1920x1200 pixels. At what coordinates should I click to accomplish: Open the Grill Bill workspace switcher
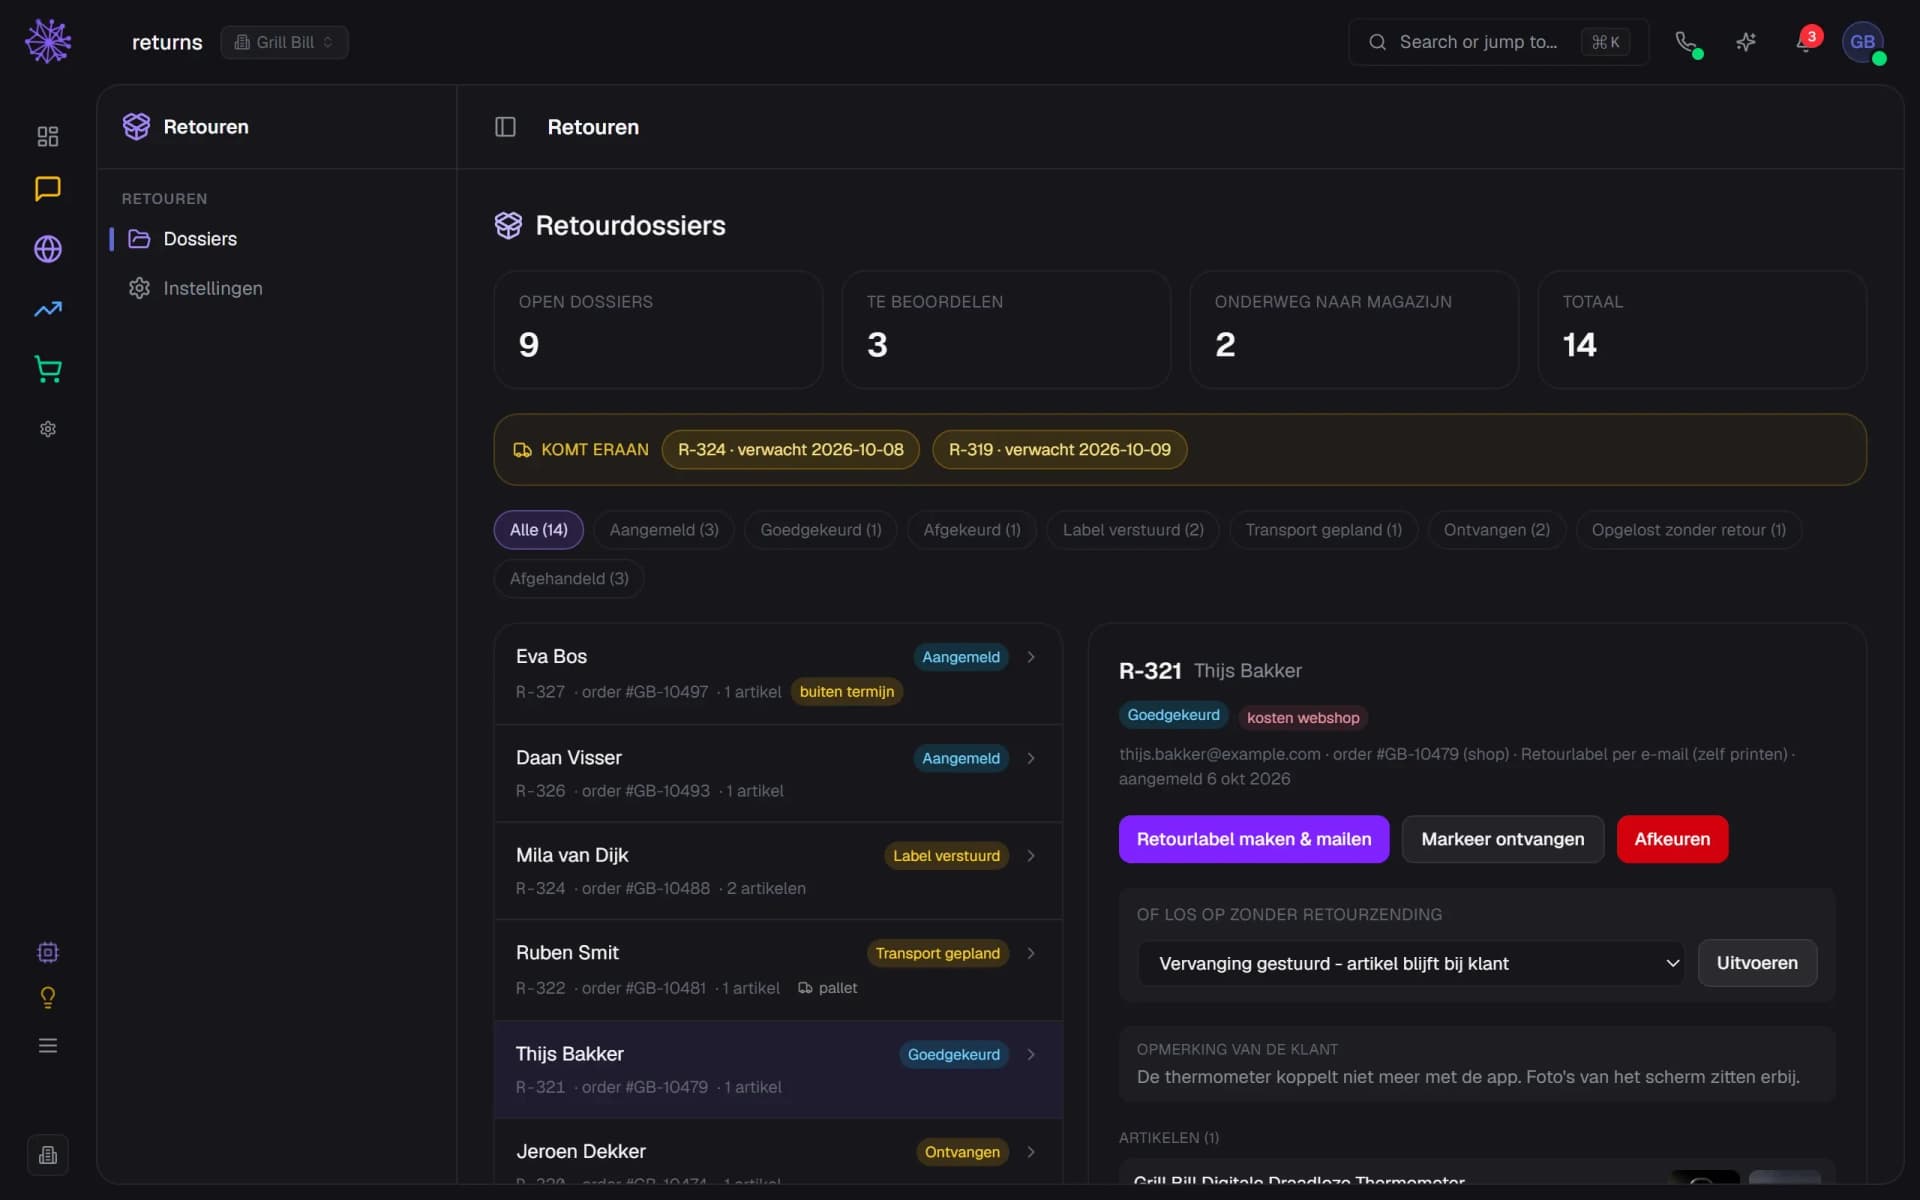point(284,42)
